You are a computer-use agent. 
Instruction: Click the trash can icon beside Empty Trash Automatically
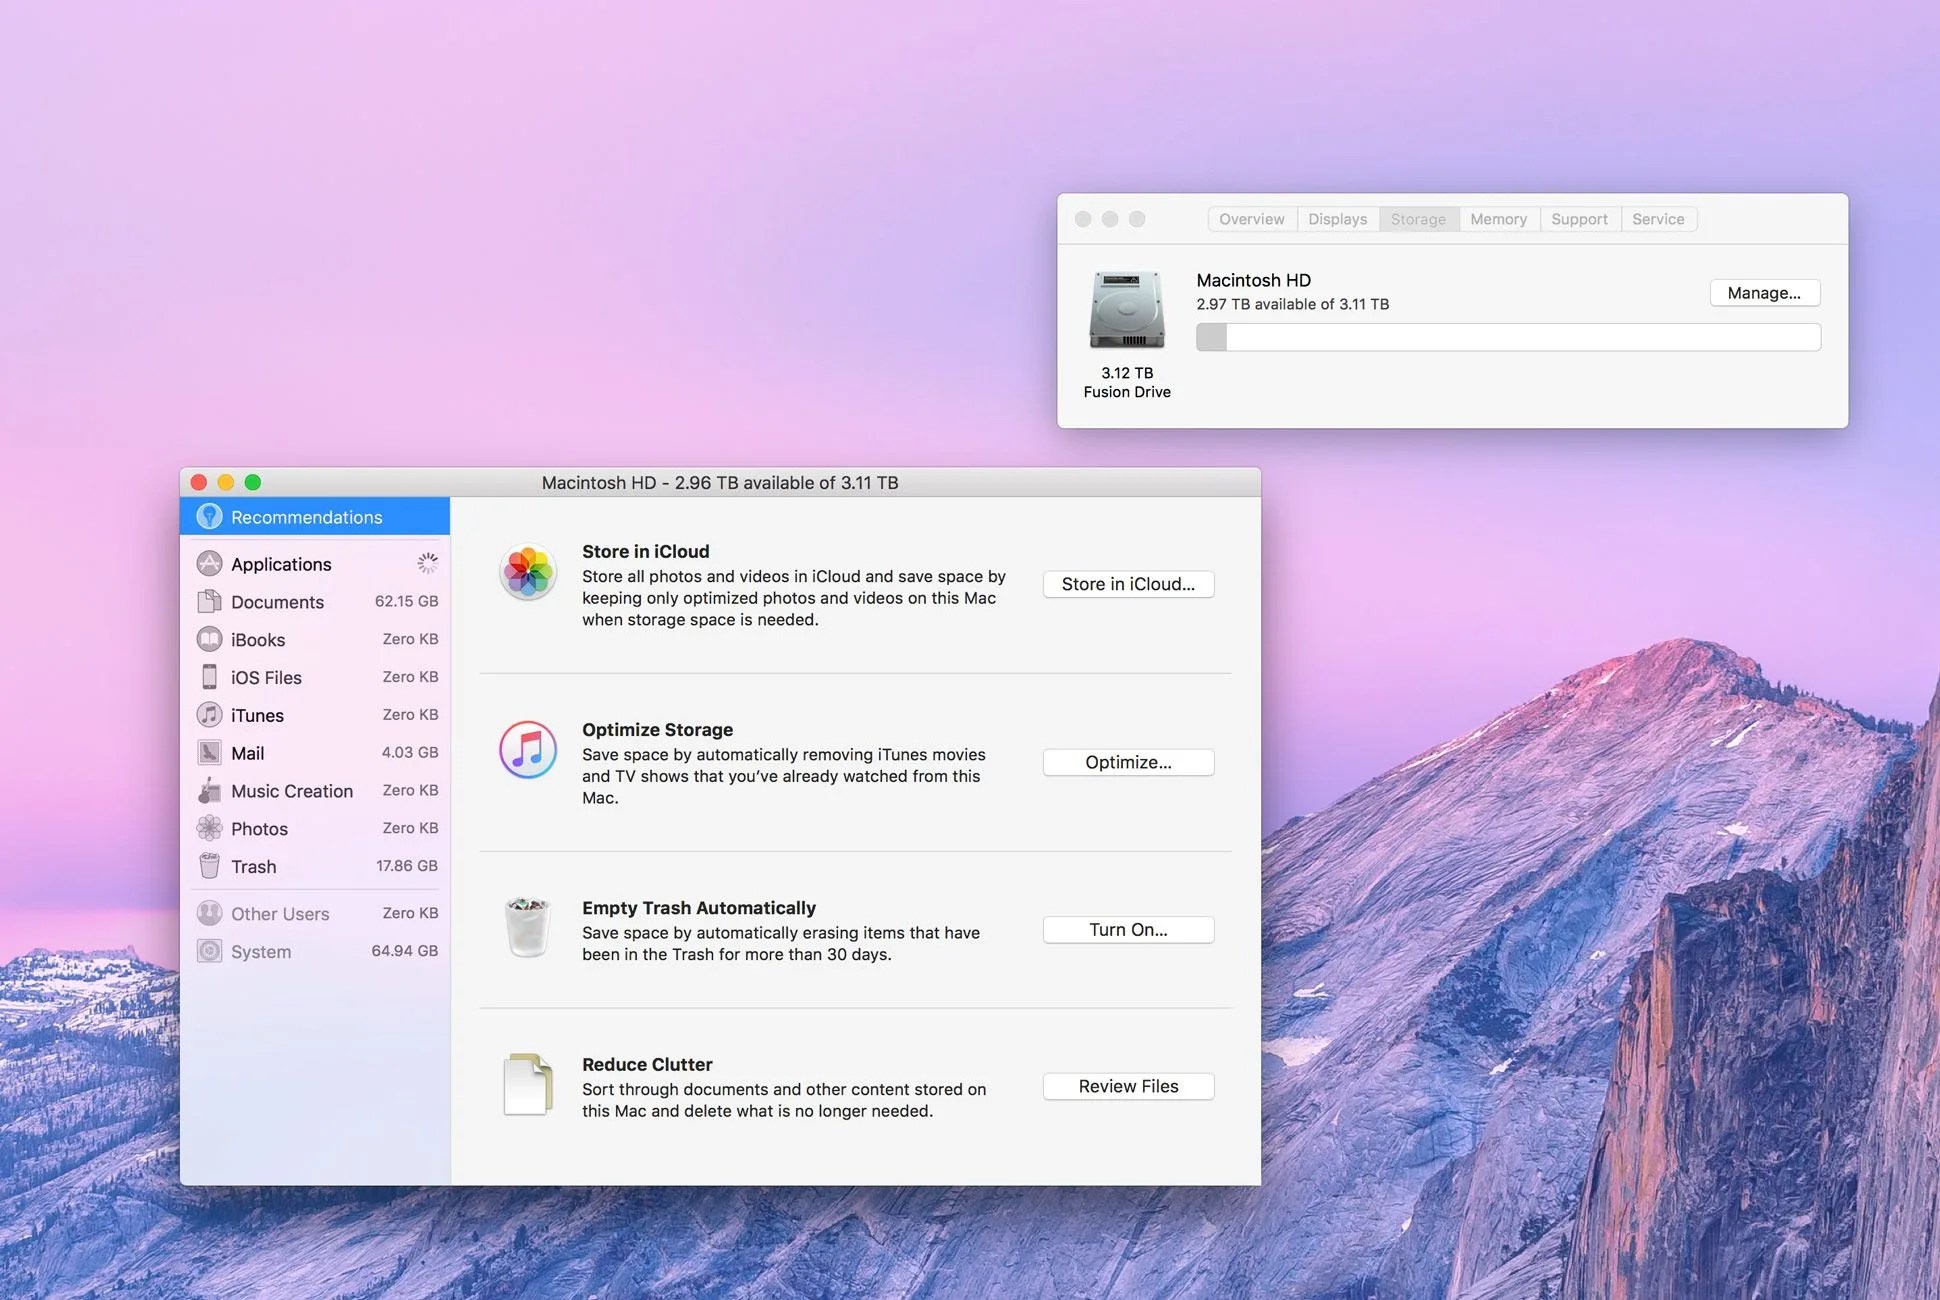coord(527,927)
